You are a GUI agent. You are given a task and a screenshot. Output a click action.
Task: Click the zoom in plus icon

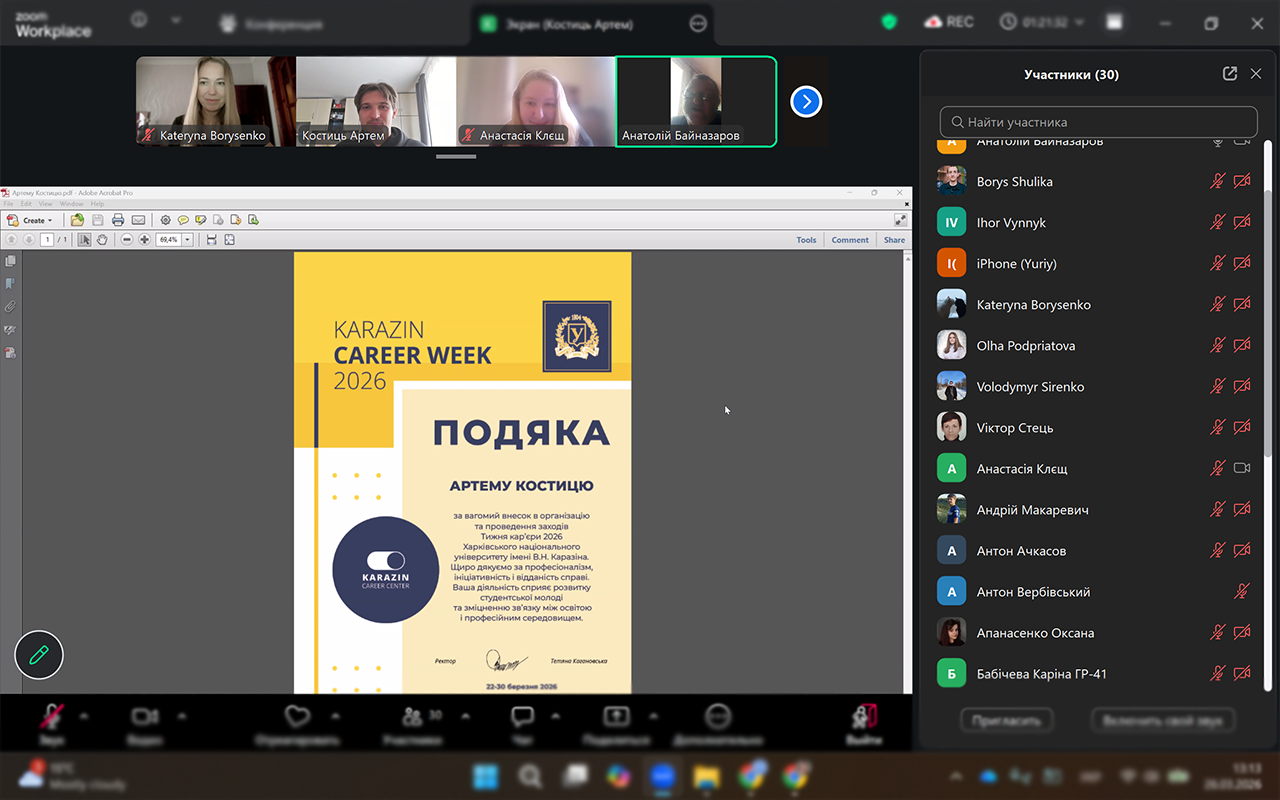(x=145, y=240)
